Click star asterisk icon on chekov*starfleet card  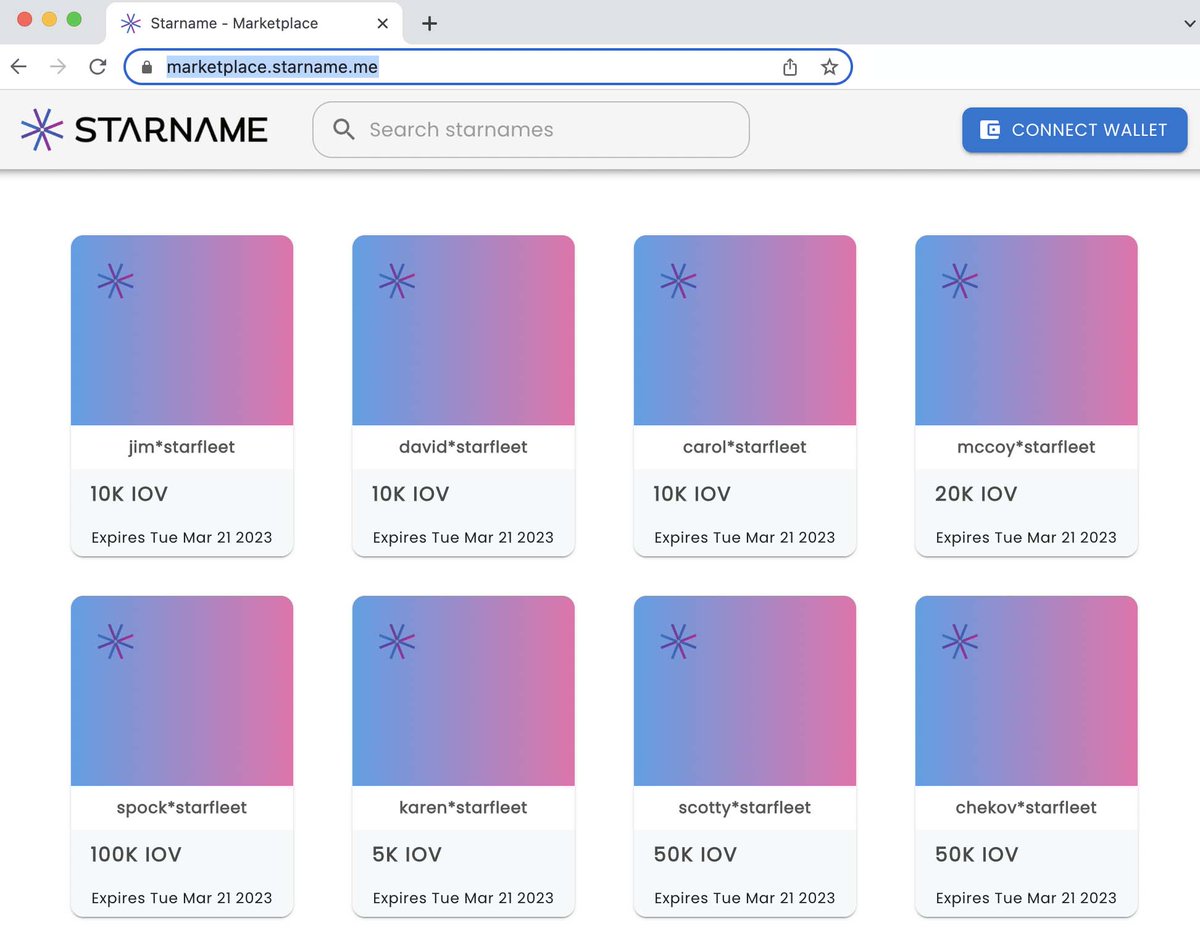point(960,642)
